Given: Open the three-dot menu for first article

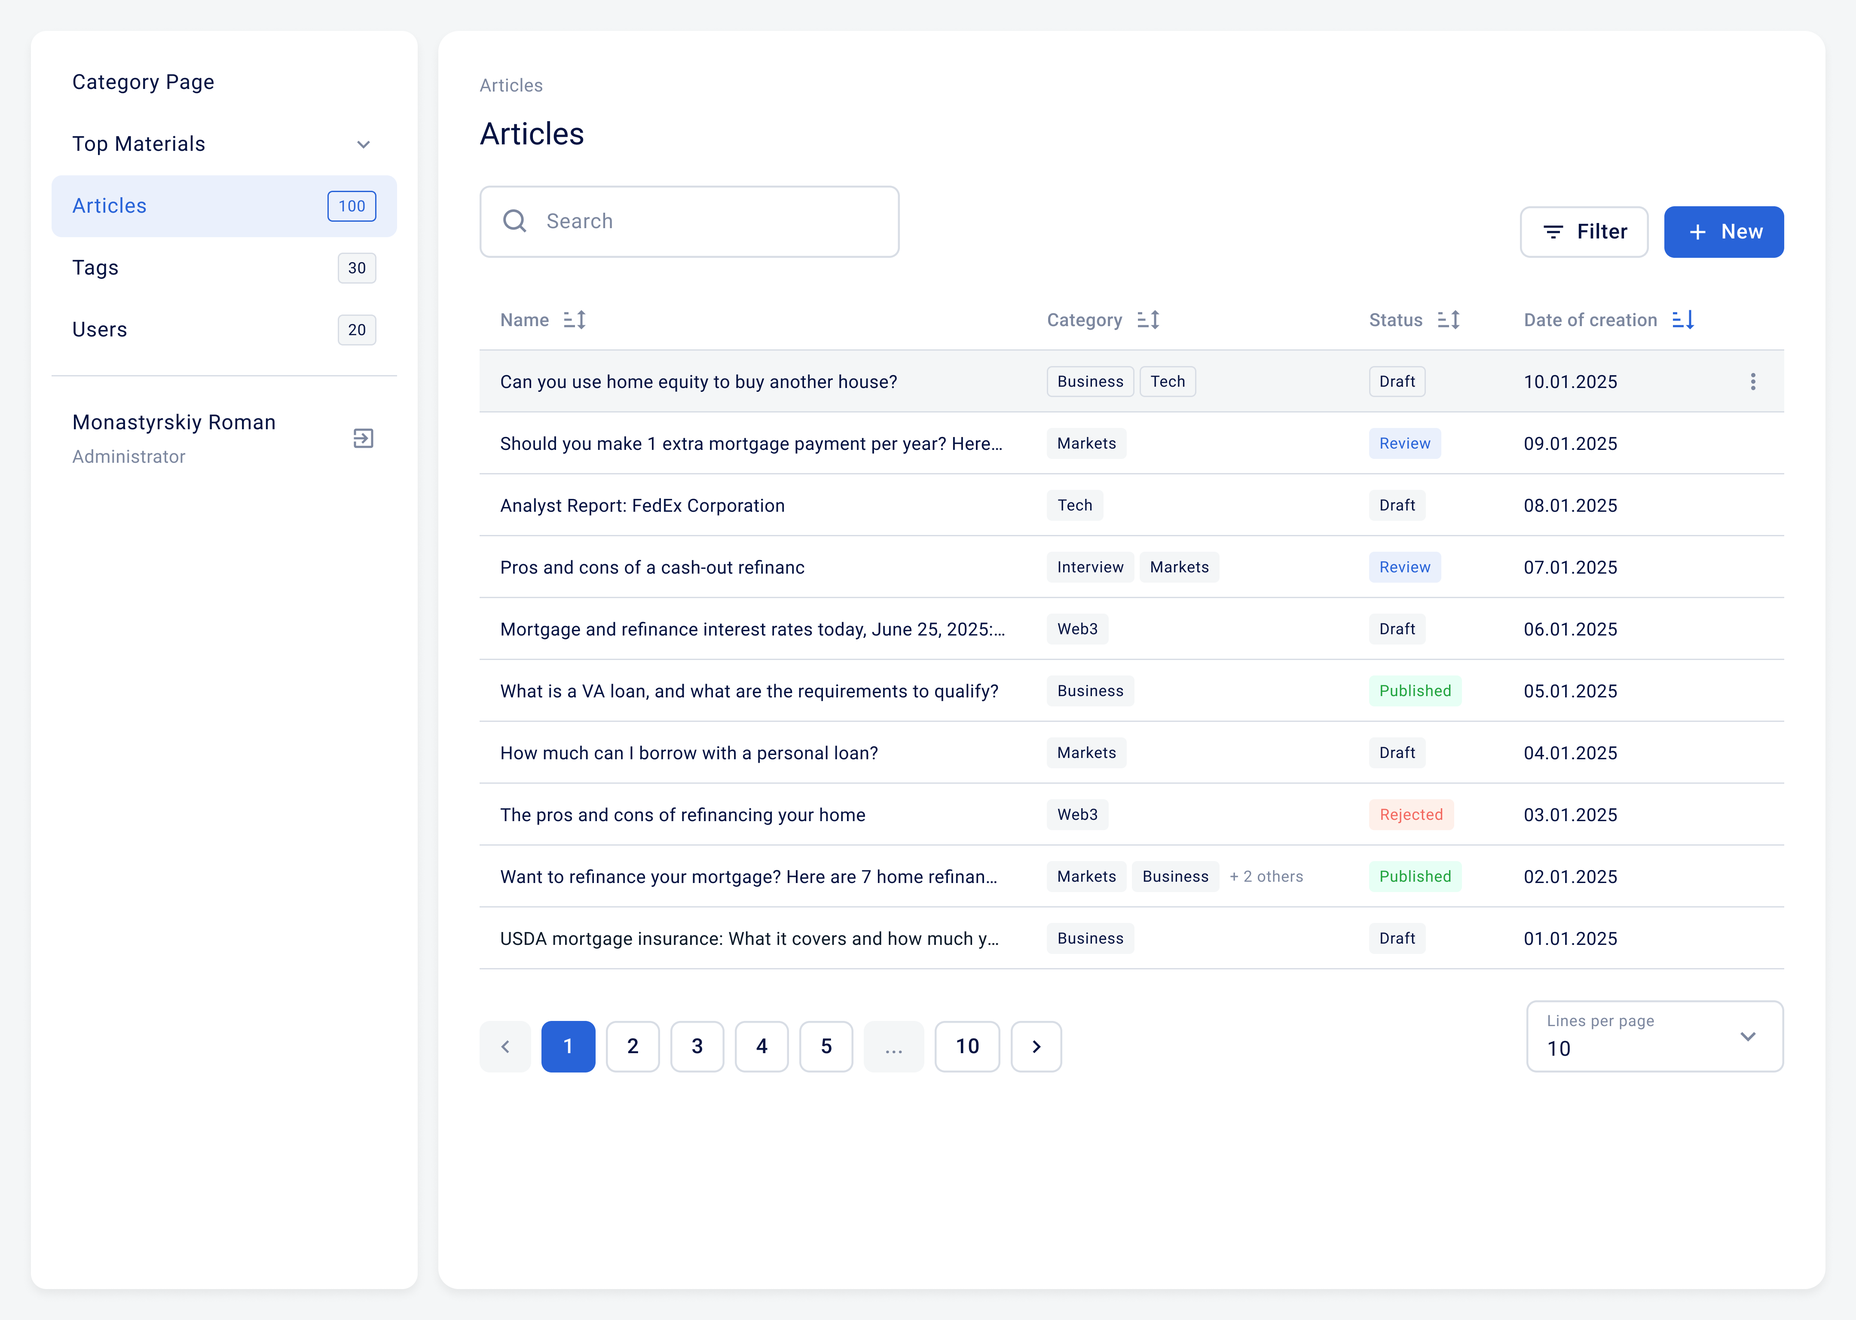Looking at the screenshot, I should click(1753, 382).
